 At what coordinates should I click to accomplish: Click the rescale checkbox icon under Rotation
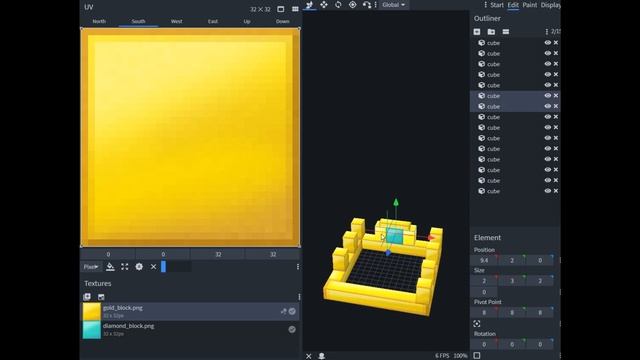477,356
